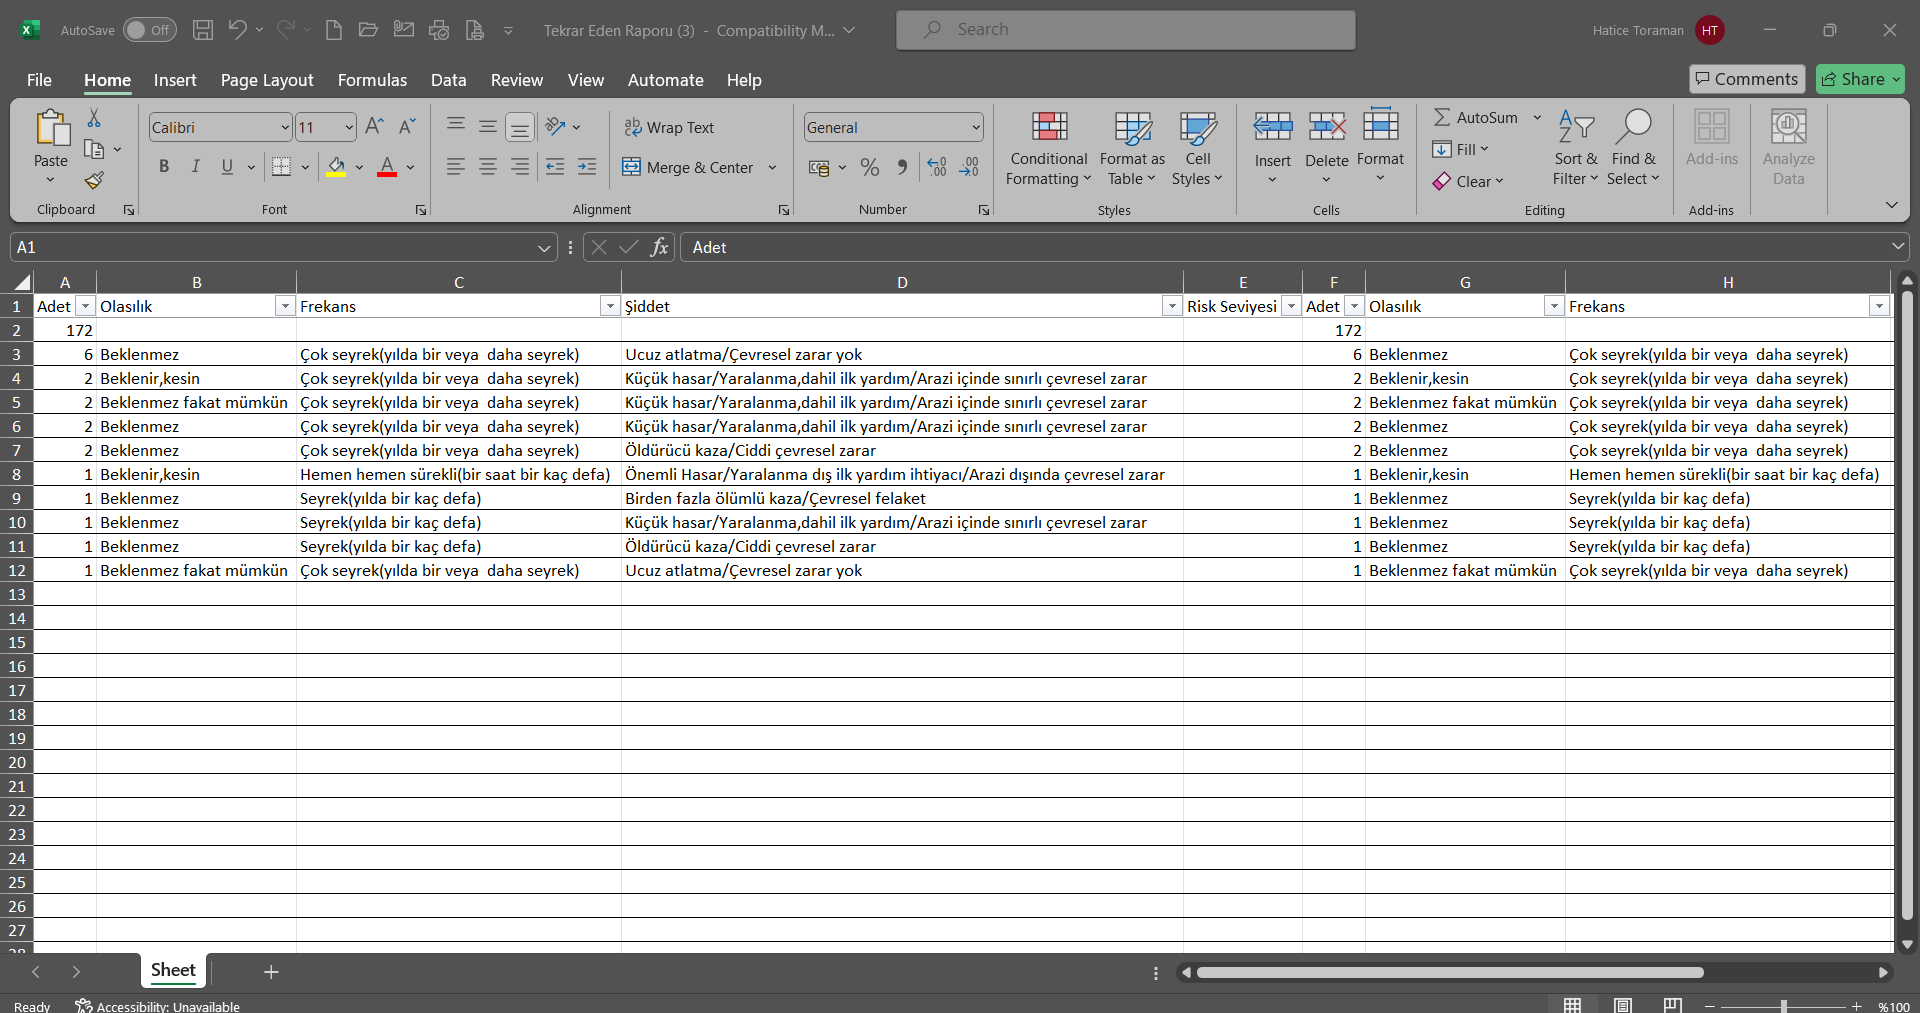Image resolution: width=1920 pixels, height=1013 pixels.
Task: Increase font size with larger A icon
Action: [375, 127]
